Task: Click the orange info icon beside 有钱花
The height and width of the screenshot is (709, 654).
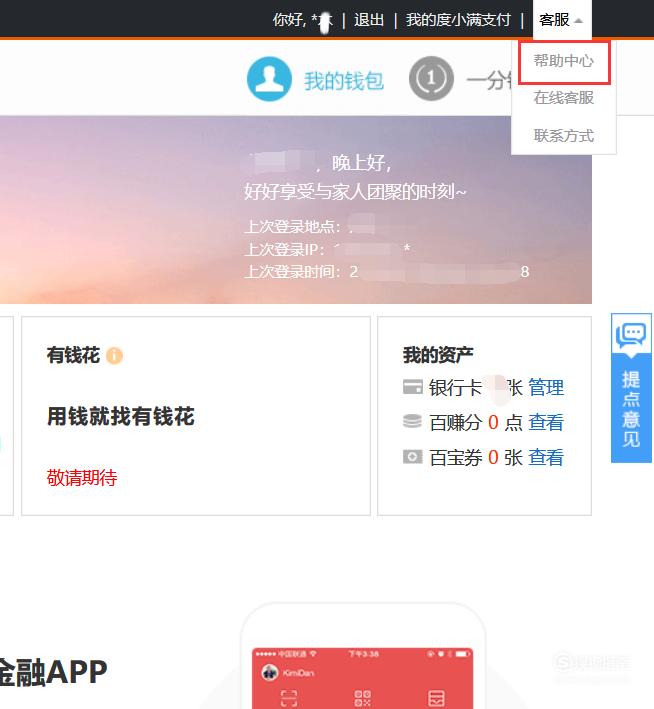Action: click(114, 355)
